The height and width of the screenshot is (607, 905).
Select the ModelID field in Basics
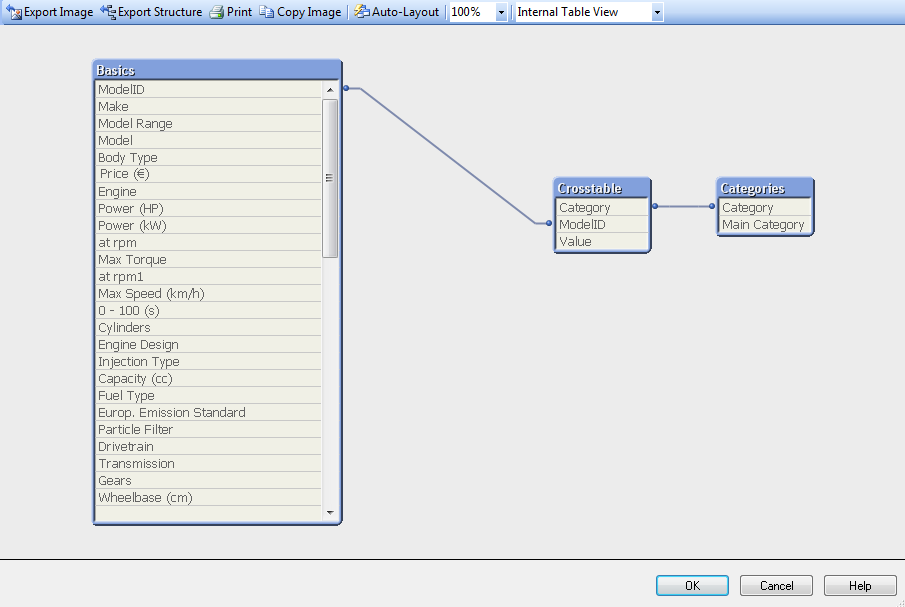150,89
